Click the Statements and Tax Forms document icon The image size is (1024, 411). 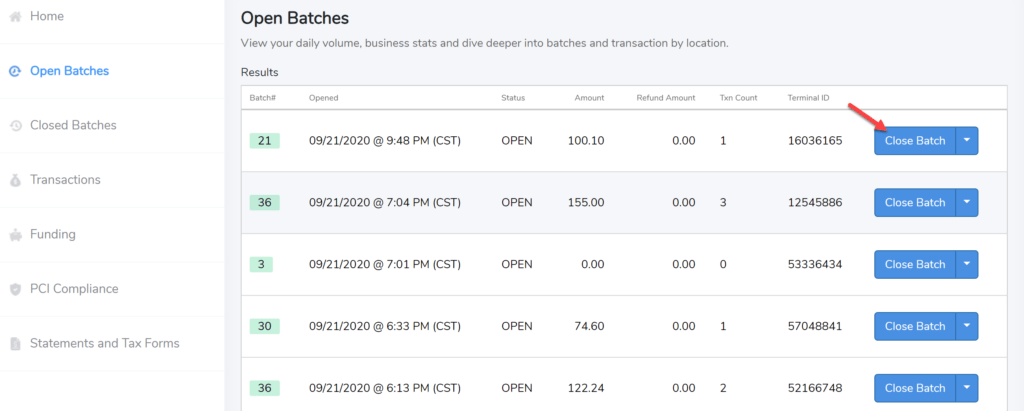coord(16,344)
